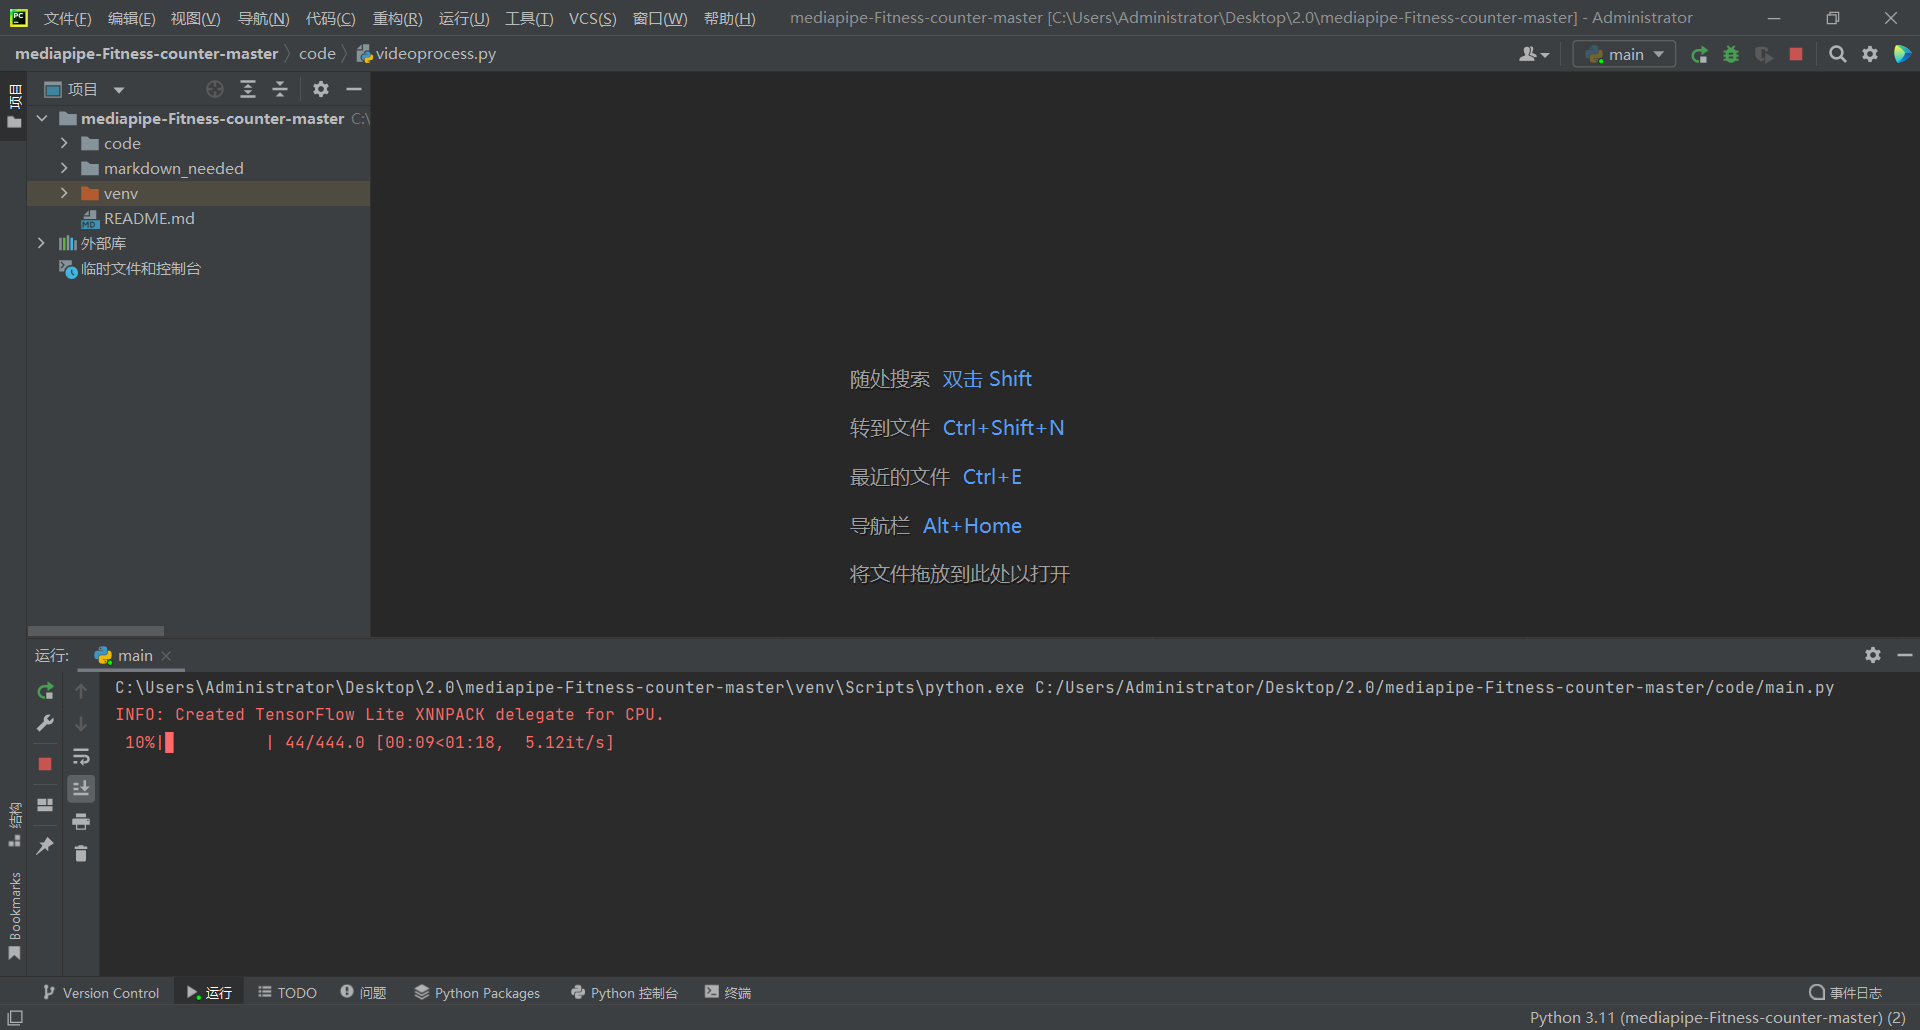The width and height of the screenshot is (1920, 1030).
Task: Hide the project tool window
Action: click(x=354, y=89)
